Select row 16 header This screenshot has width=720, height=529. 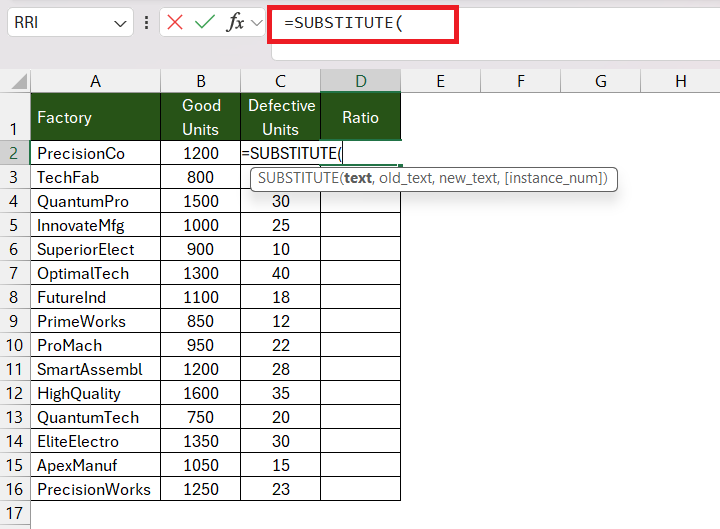click(x=15, y=489)
